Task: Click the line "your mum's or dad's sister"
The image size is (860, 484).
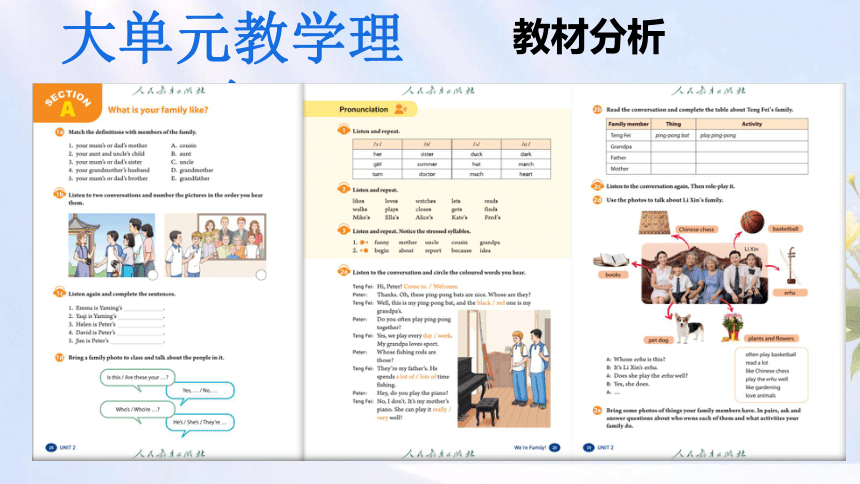Action: [105, 162]
